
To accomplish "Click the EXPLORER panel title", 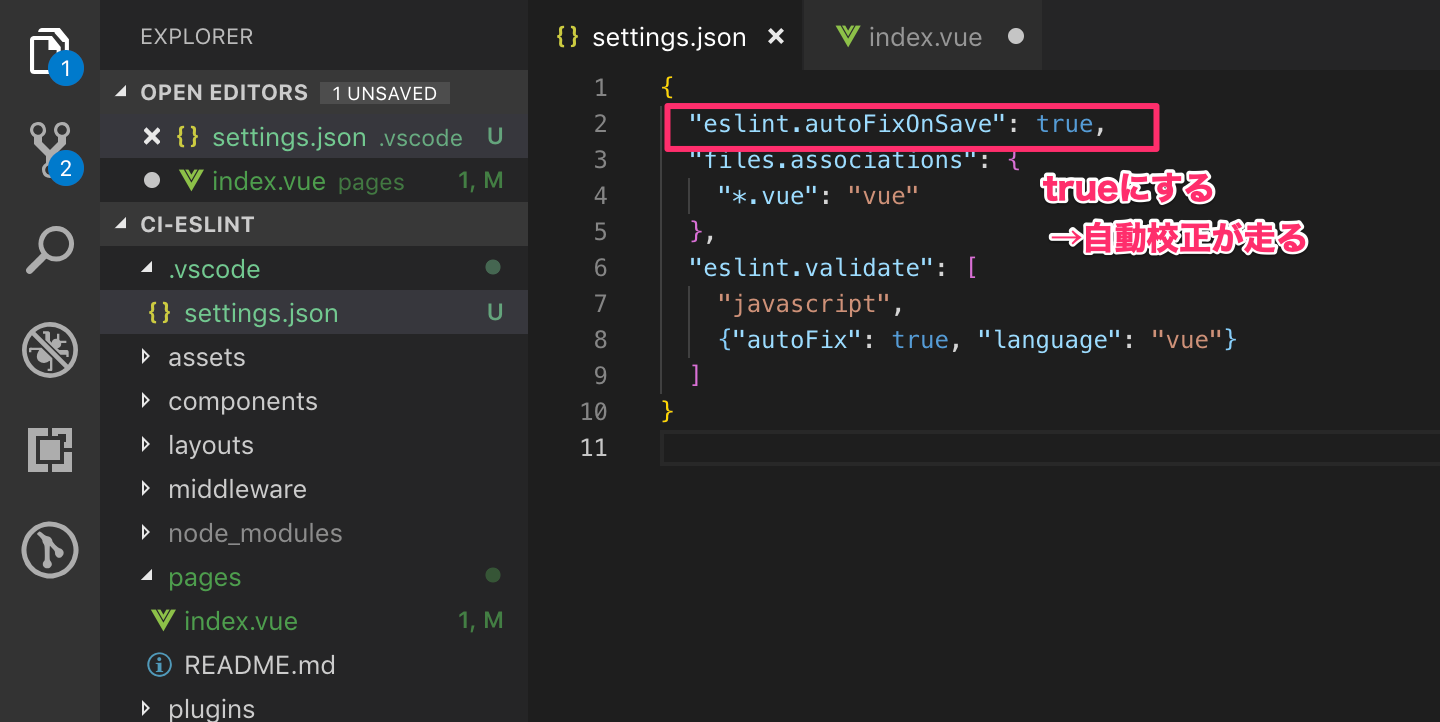I will 197,37.
